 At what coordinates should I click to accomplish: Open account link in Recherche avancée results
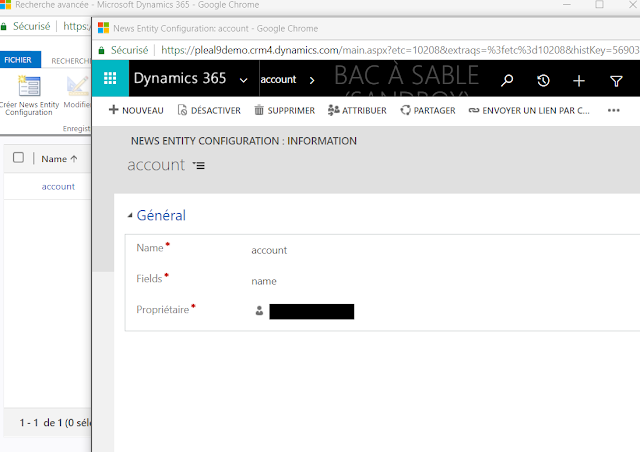[58, 187]
